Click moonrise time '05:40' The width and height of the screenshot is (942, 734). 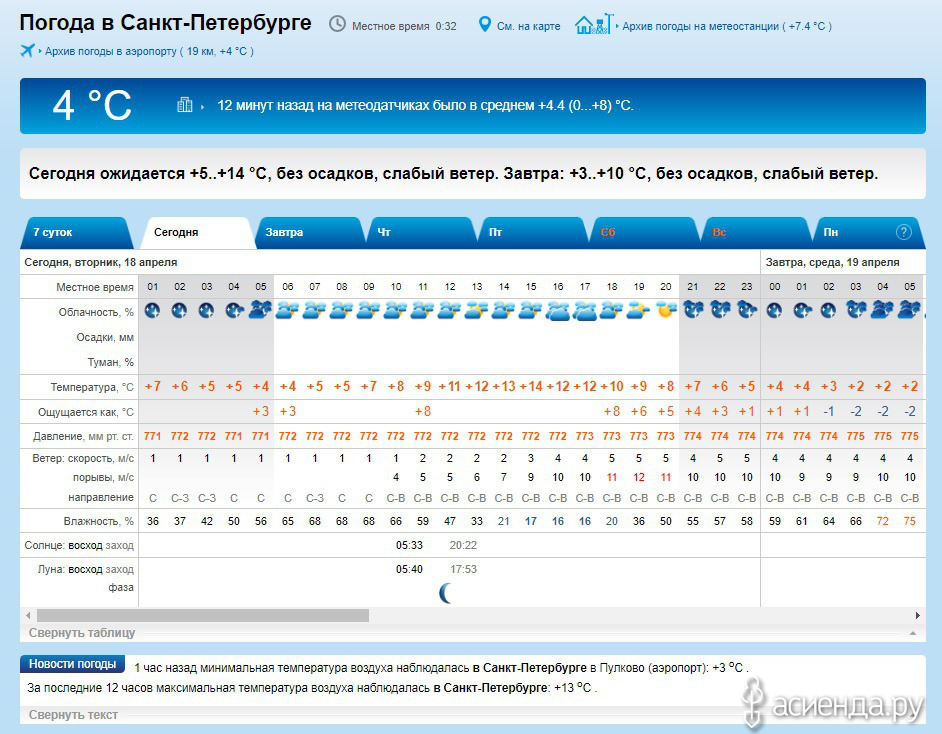click(x=409, y=569)
